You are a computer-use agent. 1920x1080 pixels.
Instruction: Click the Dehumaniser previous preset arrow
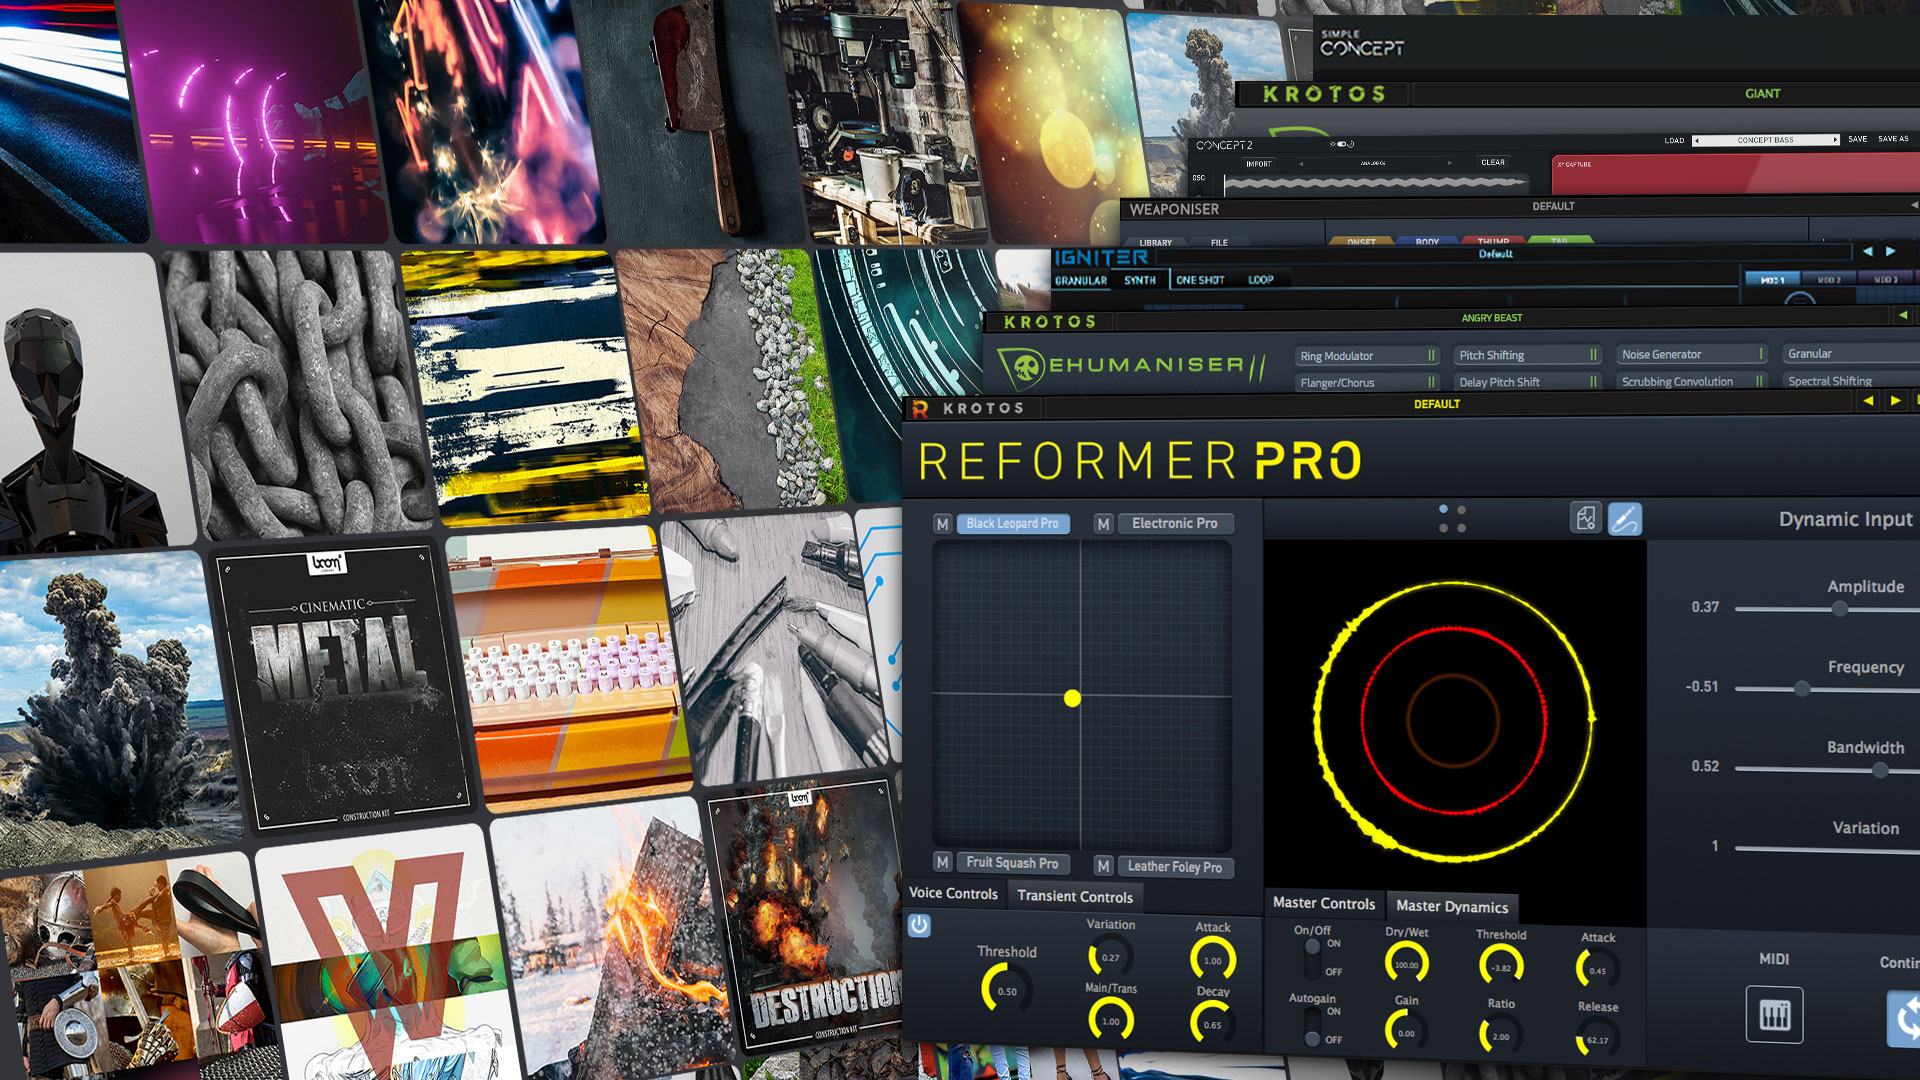coord(1903,315)
